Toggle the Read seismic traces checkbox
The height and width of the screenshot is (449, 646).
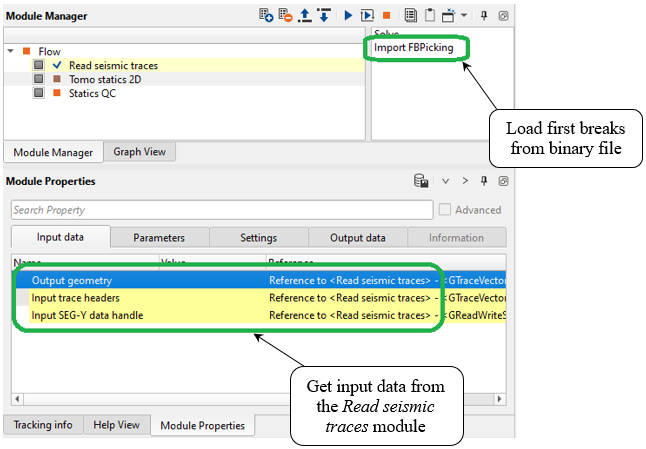pos(39,65)
